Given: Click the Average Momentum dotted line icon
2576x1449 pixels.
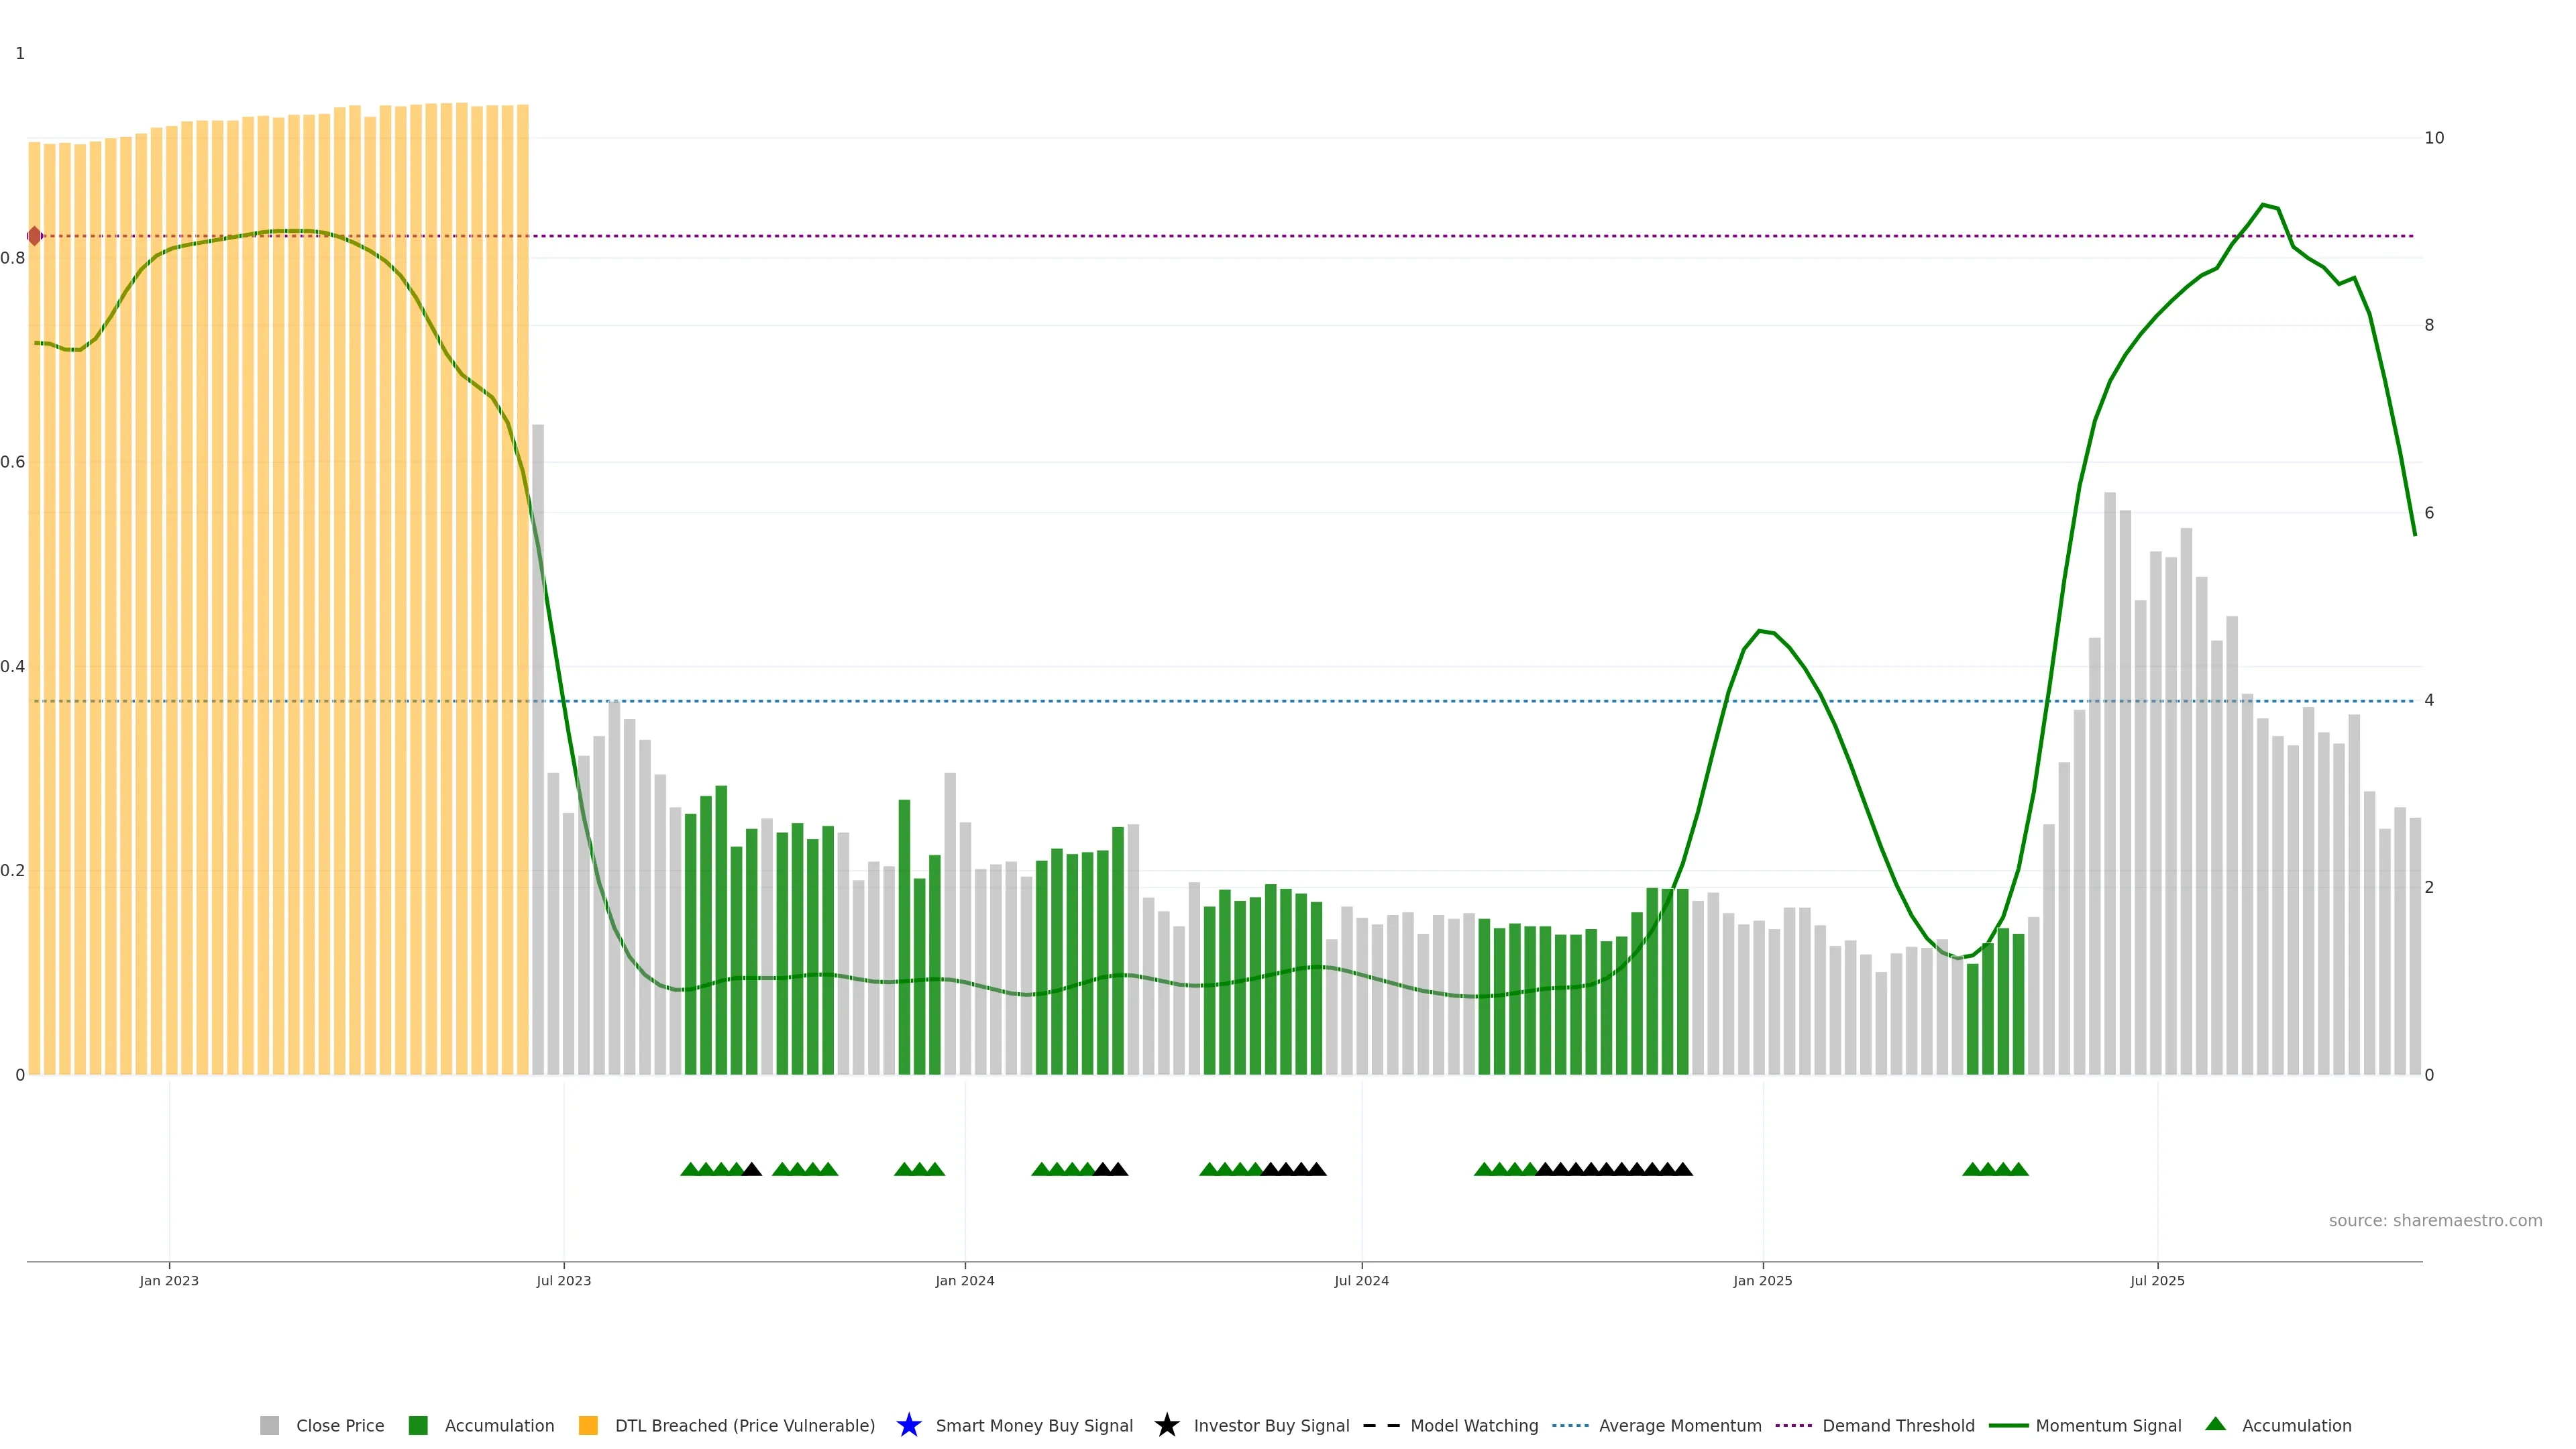Looking at the screenshot, I should tap(1570, 1425).
